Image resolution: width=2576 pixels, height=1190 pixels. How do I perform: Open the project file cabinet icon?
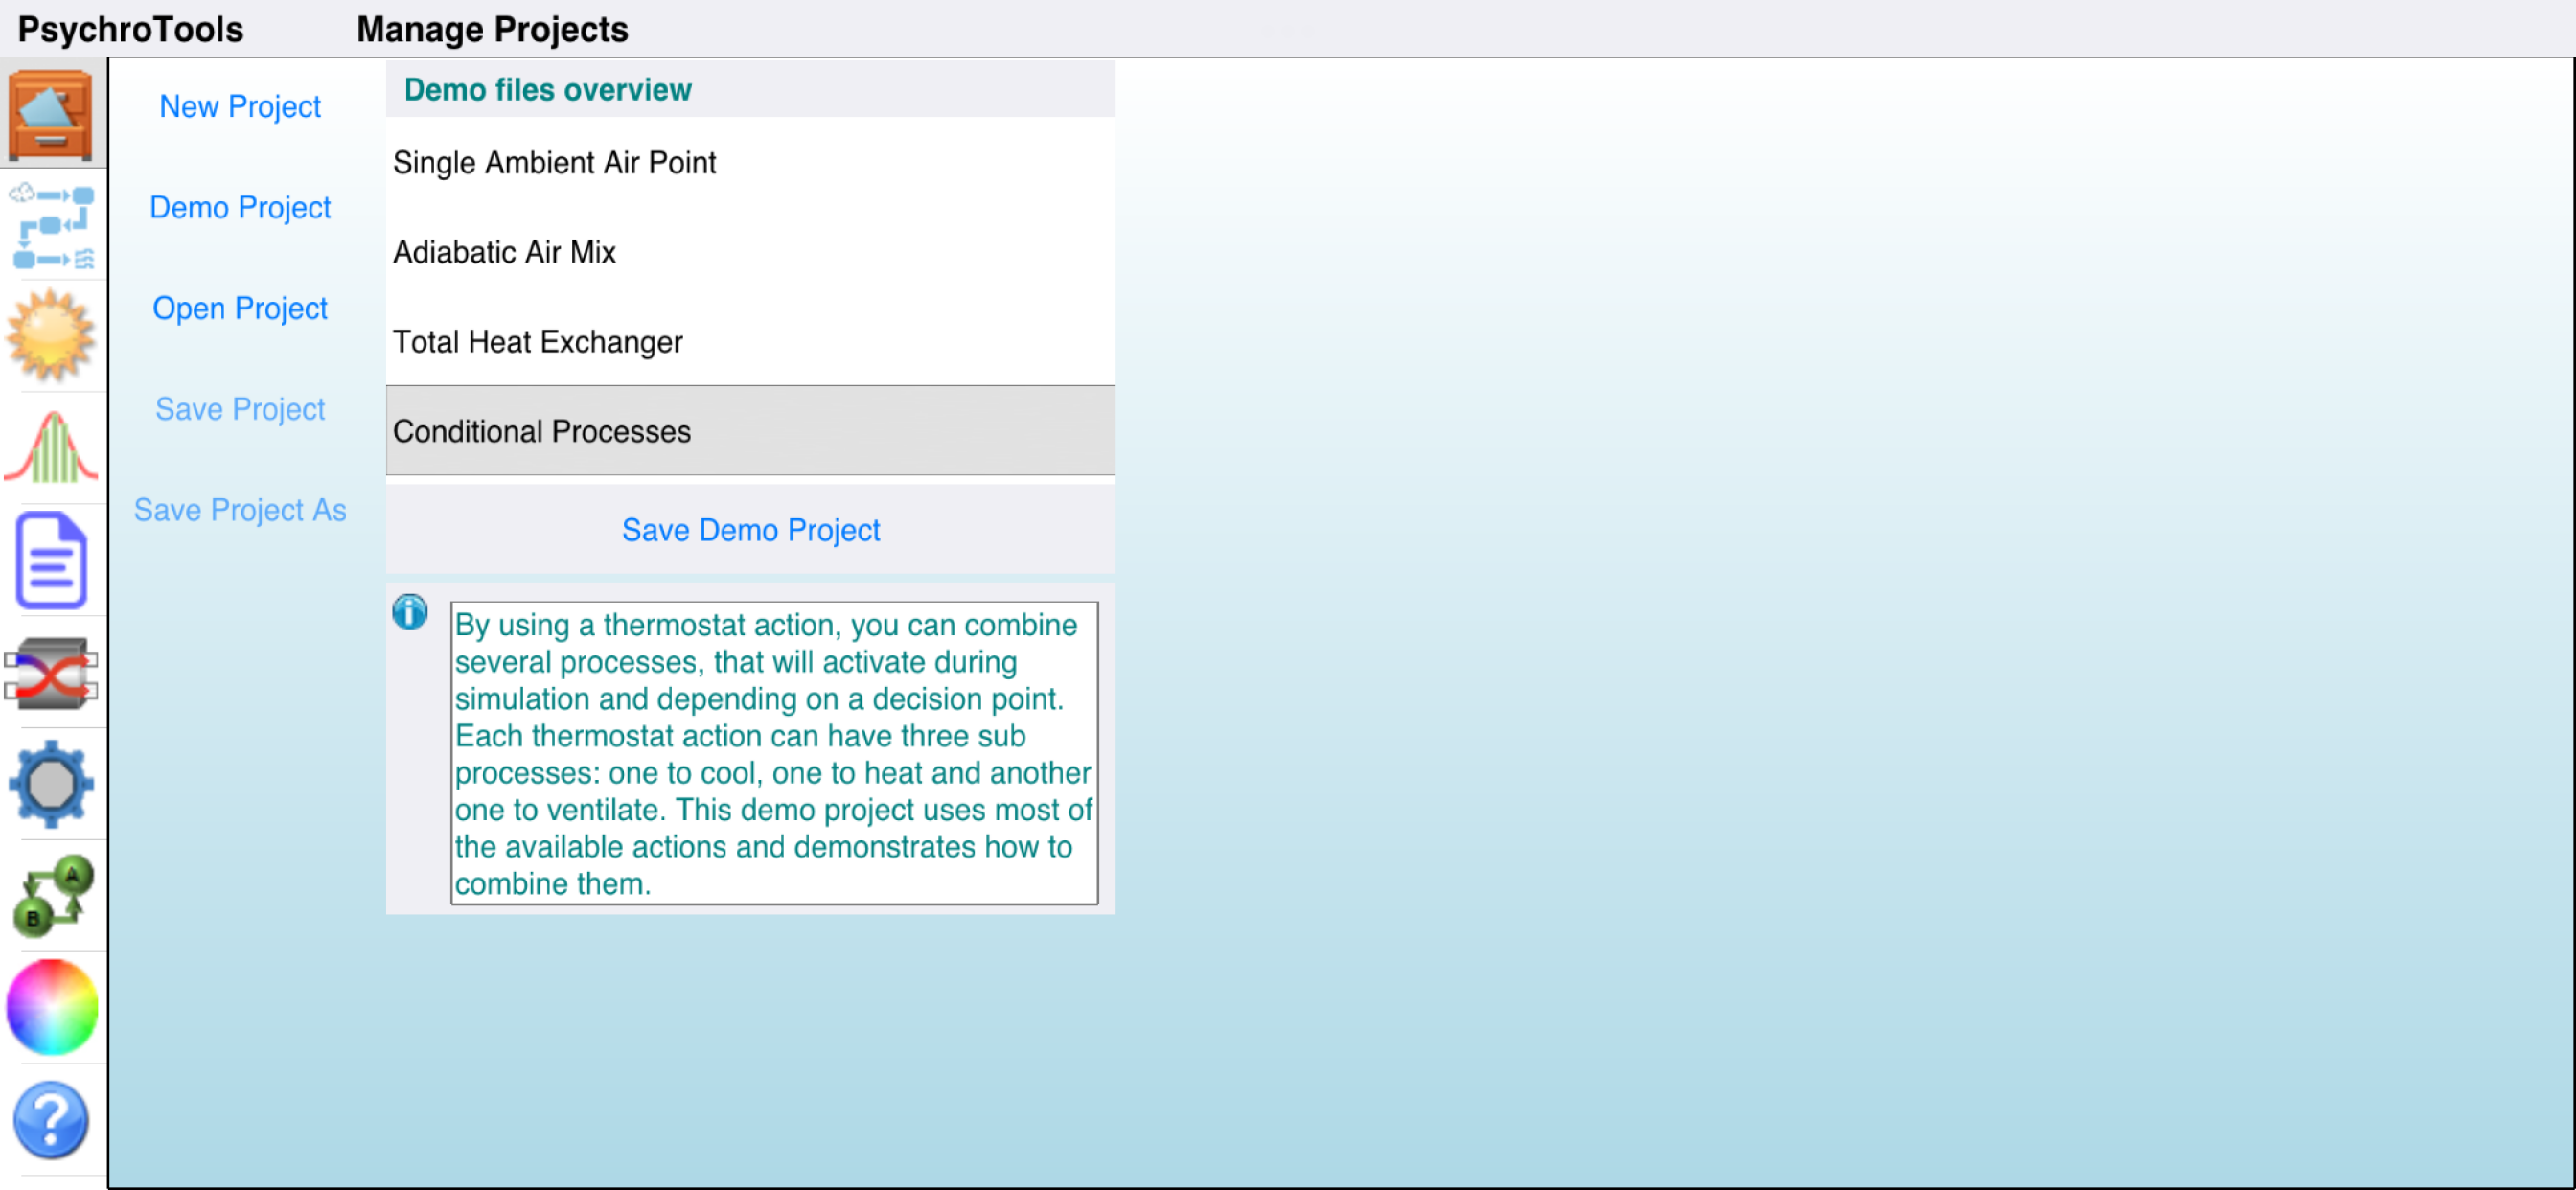51,115
